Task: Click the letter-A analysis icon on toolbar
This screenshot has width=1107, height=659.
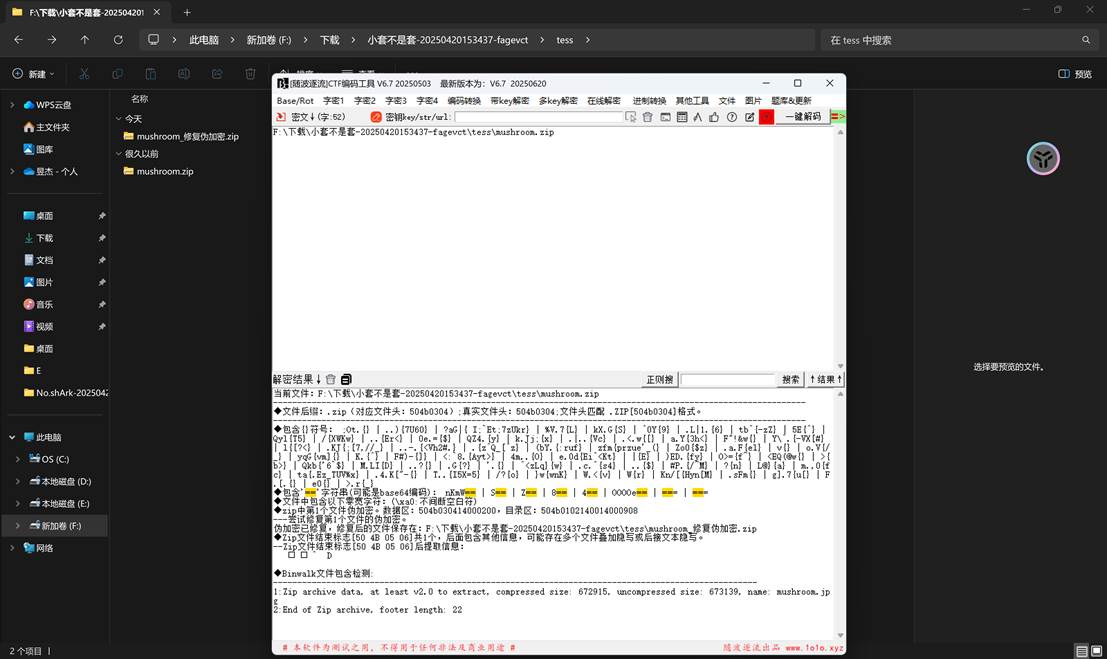Action: [697, 117]
